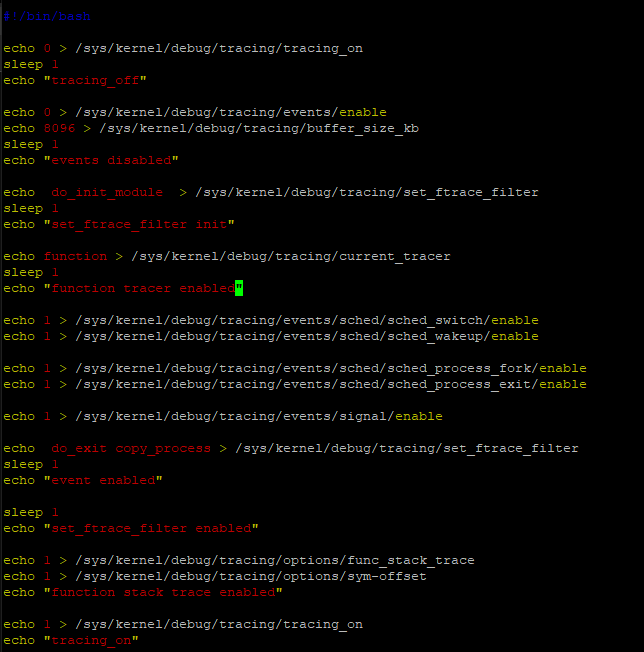Click the events/enable path line with echo 0
The image size is (644, 652).
[195, 113]
